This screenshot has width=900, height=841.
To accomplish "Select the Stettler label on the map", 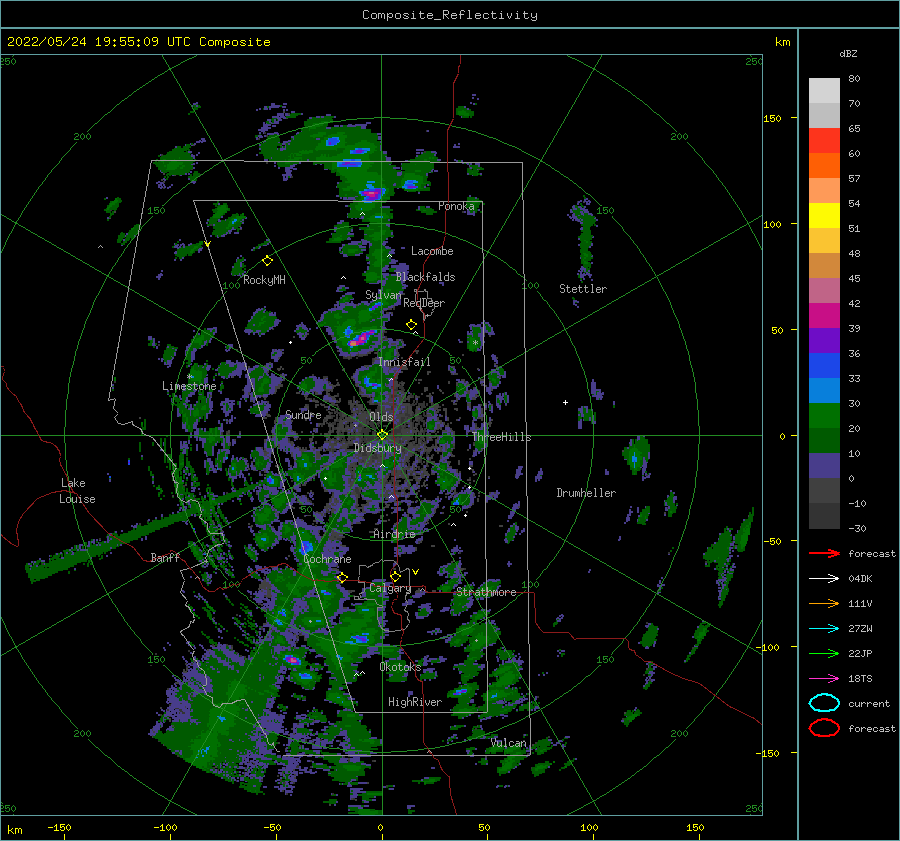I will (x=583, y=289).
